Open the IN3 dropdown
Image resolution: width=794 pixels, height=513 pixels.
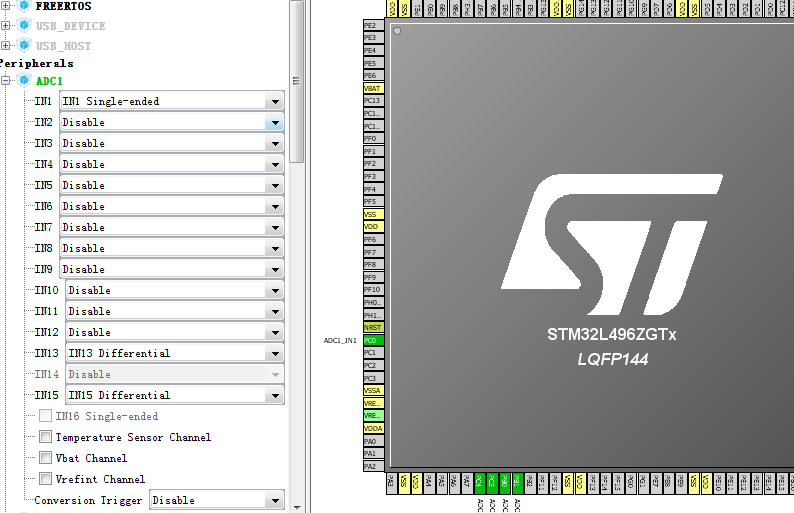172,143
